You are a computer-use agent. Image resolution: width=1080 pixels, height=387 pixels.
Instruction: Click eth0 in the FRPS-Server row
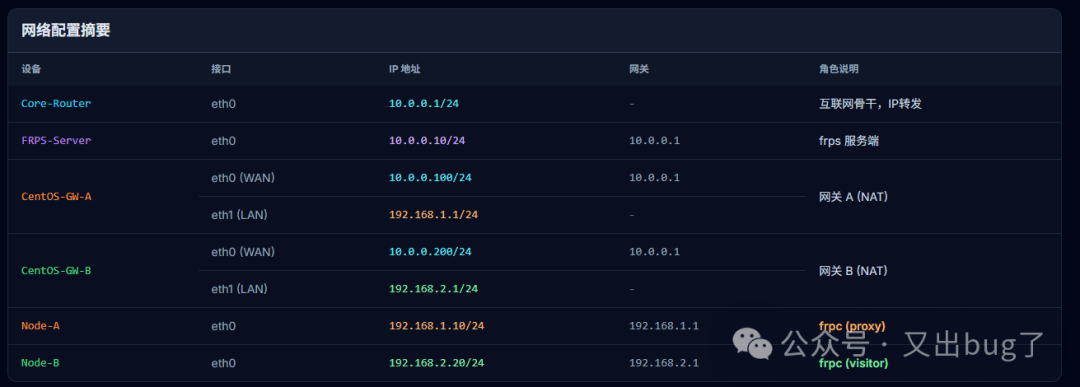[223, 140]
